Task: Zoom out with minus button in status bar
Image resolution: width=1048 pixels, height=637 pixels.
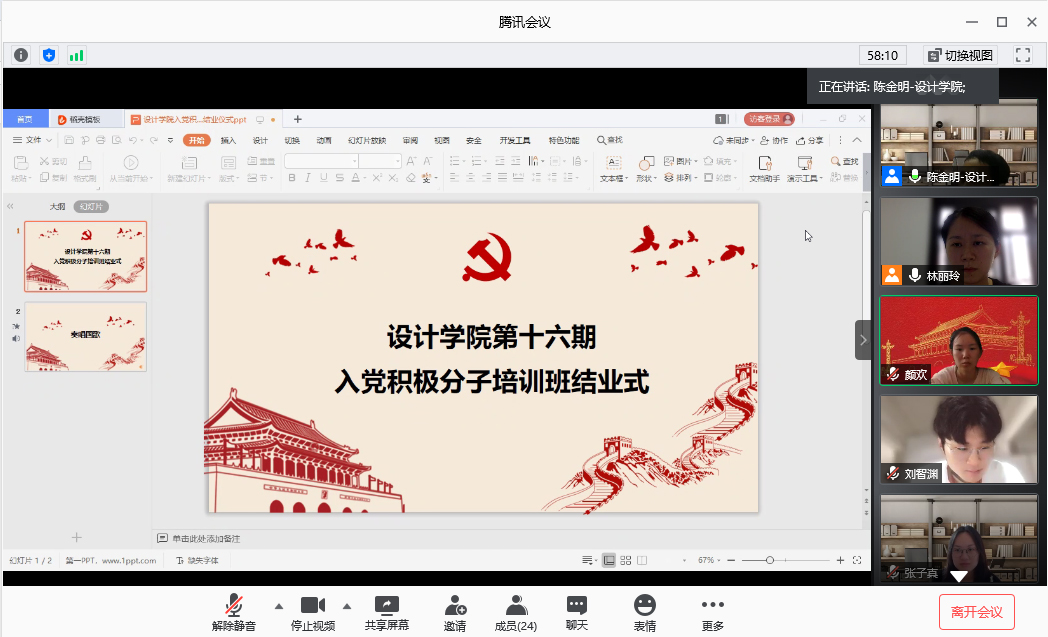Action: [731, 560]
